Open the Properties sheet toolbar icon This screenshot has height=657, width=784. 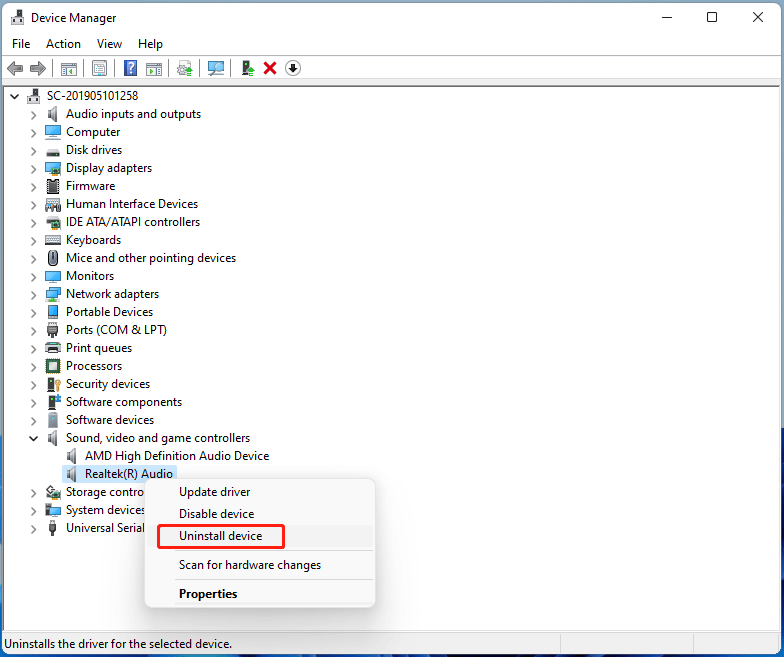pyautogui.click(x=100, y=68)
